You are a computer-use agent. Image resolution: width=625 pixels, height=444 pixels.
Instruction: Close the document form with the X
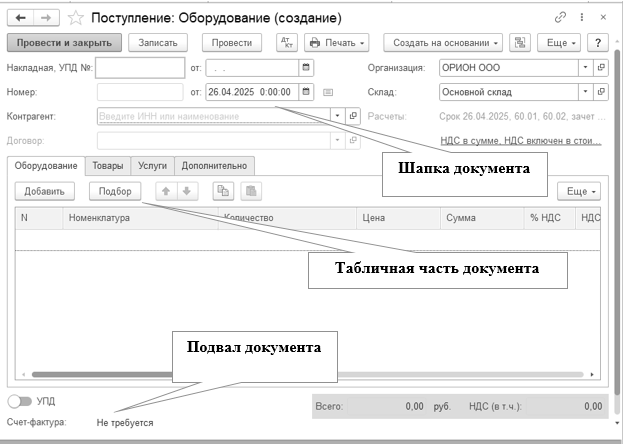point(603,17)
